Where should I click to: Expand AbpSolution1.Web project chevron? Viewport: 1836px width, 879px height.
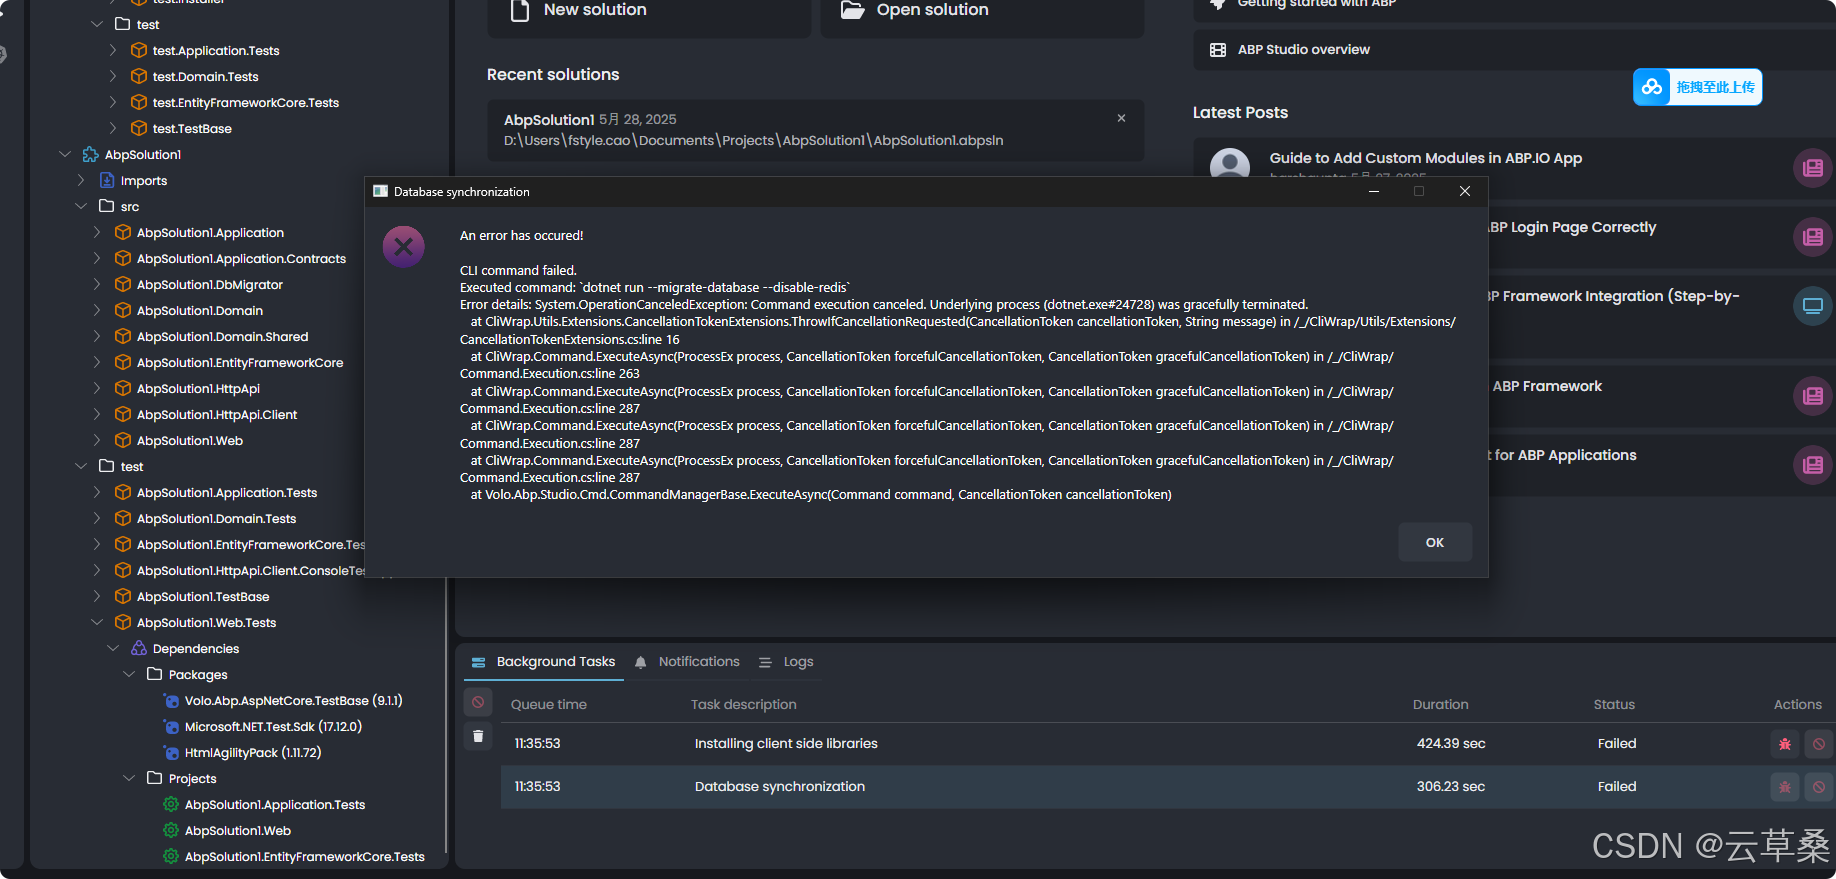click(x=97, y=440)
